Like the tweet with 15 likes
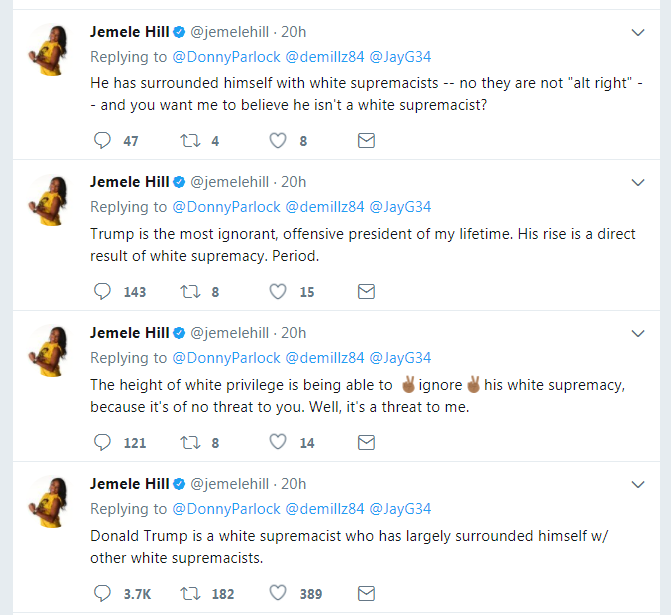Screen dimensions: 671x615 (x=278, y=292)
